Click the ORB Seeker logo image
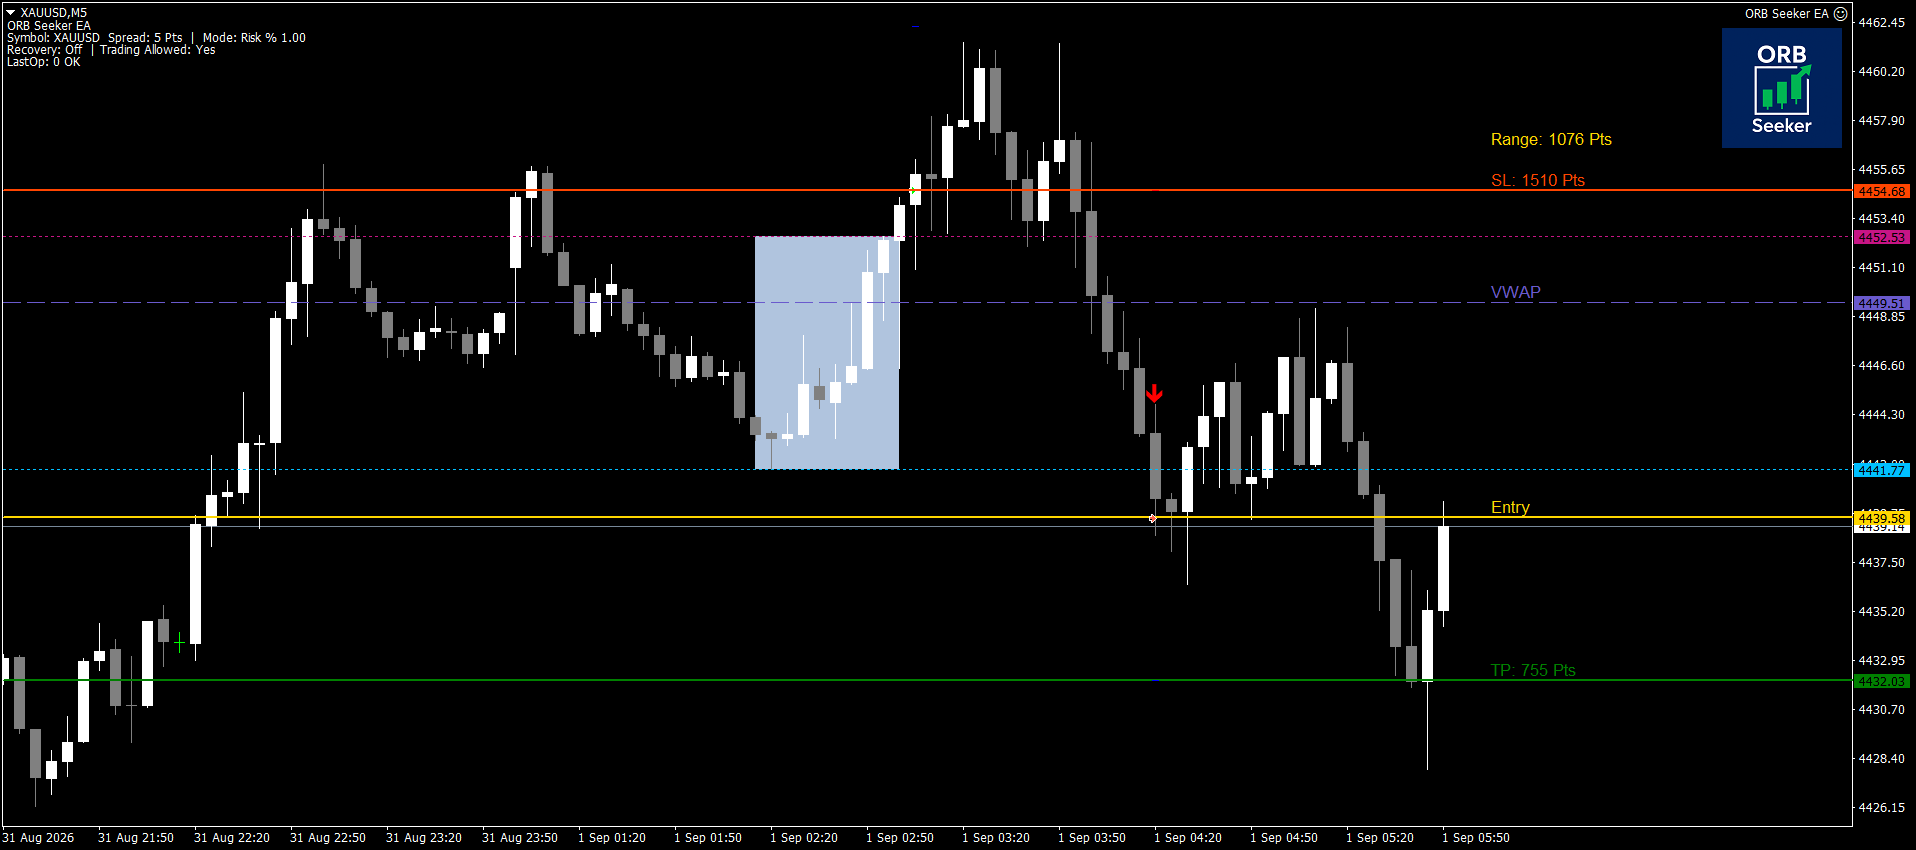The width and height of the screenshot is (1916, 850). [1781, 88]
